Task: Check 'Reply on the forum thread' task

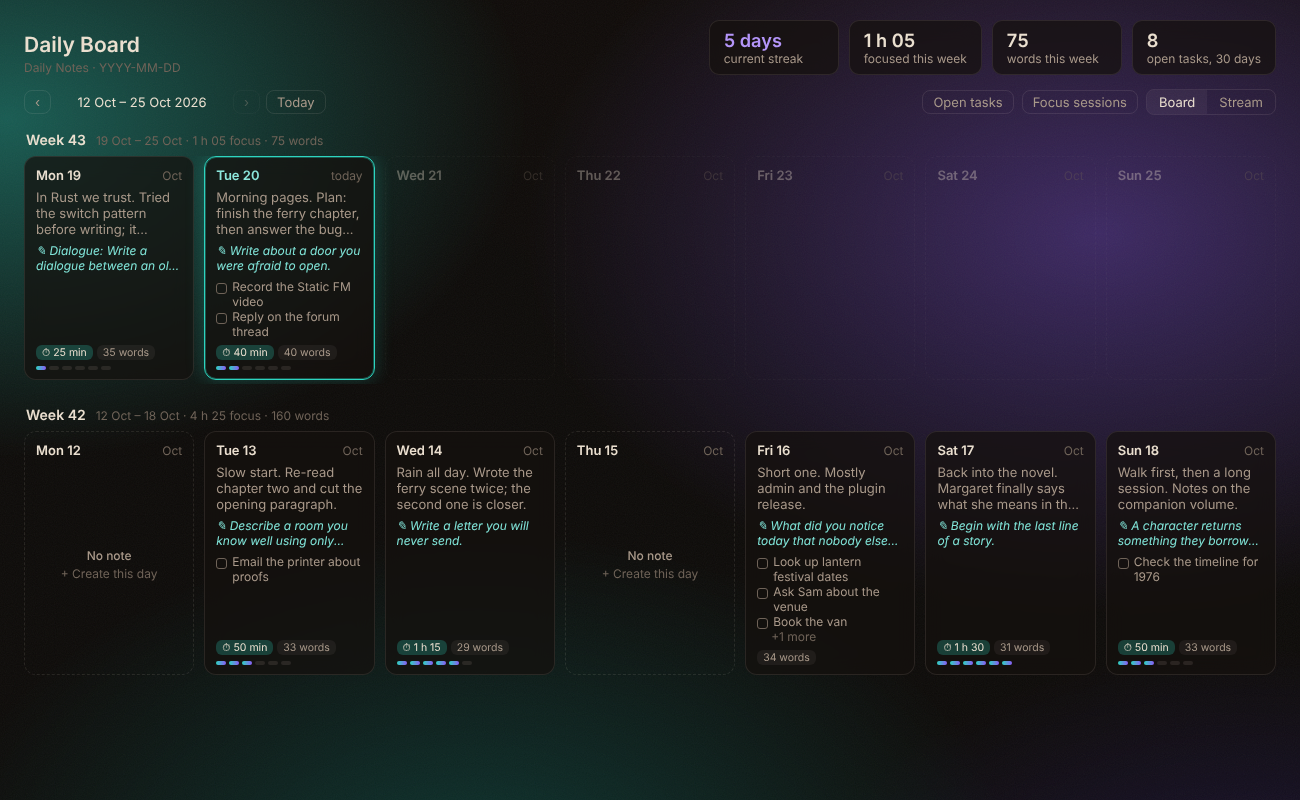Action: pyautogui.click(x=222, y=318)
